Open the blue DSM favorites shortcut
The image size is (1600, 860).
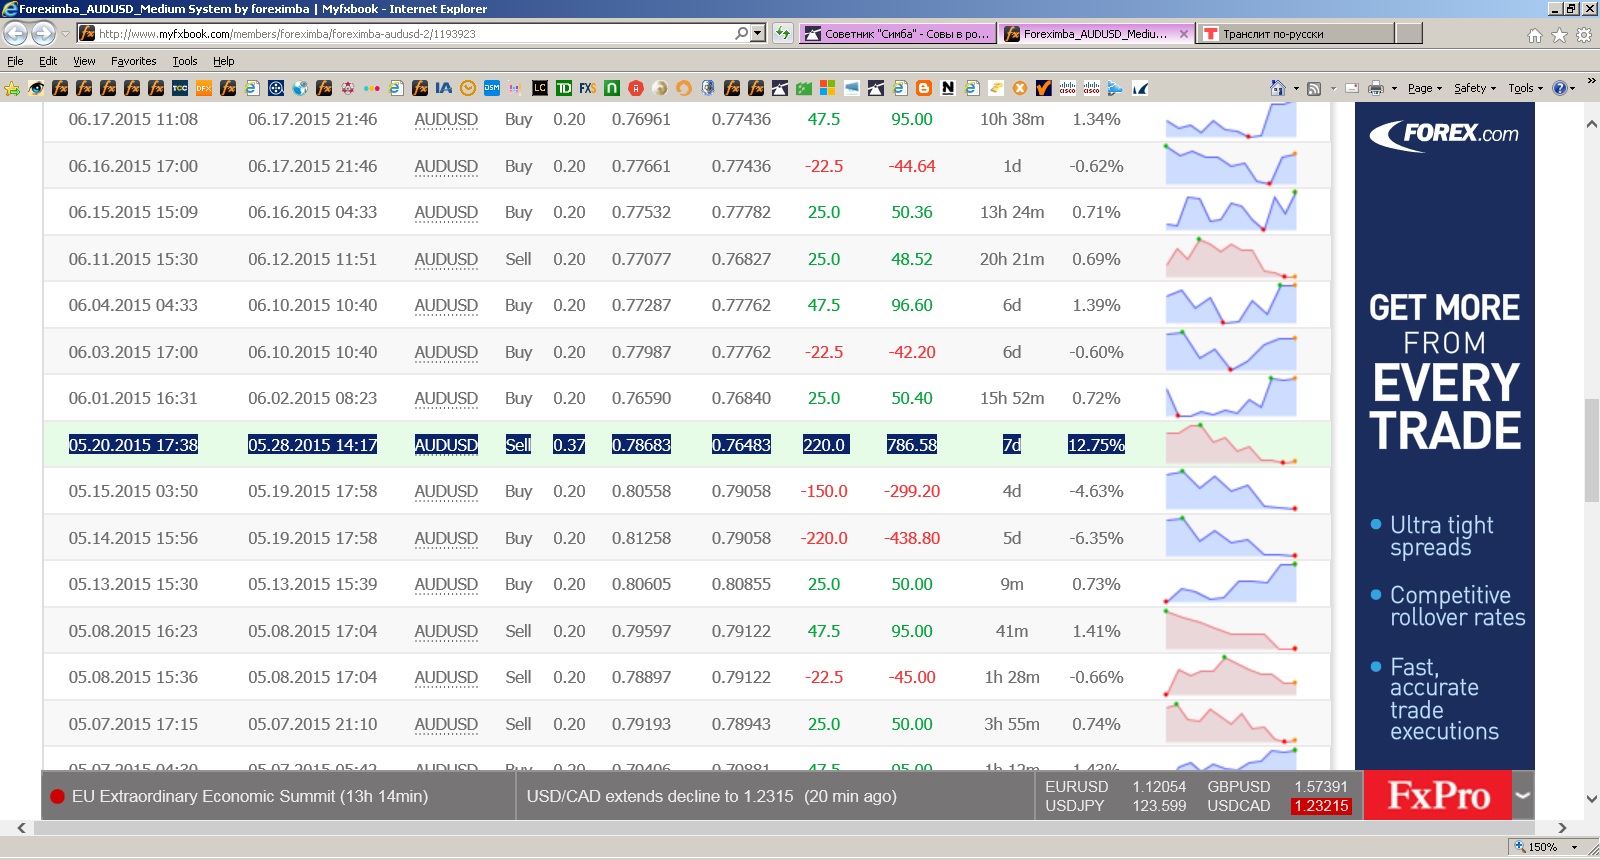coord(492,88)
